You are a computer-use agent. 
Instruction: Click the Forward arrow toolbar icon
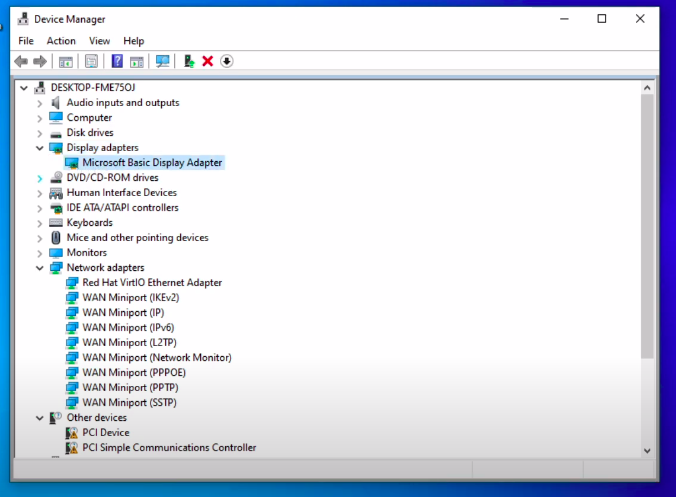click(40, 61)
